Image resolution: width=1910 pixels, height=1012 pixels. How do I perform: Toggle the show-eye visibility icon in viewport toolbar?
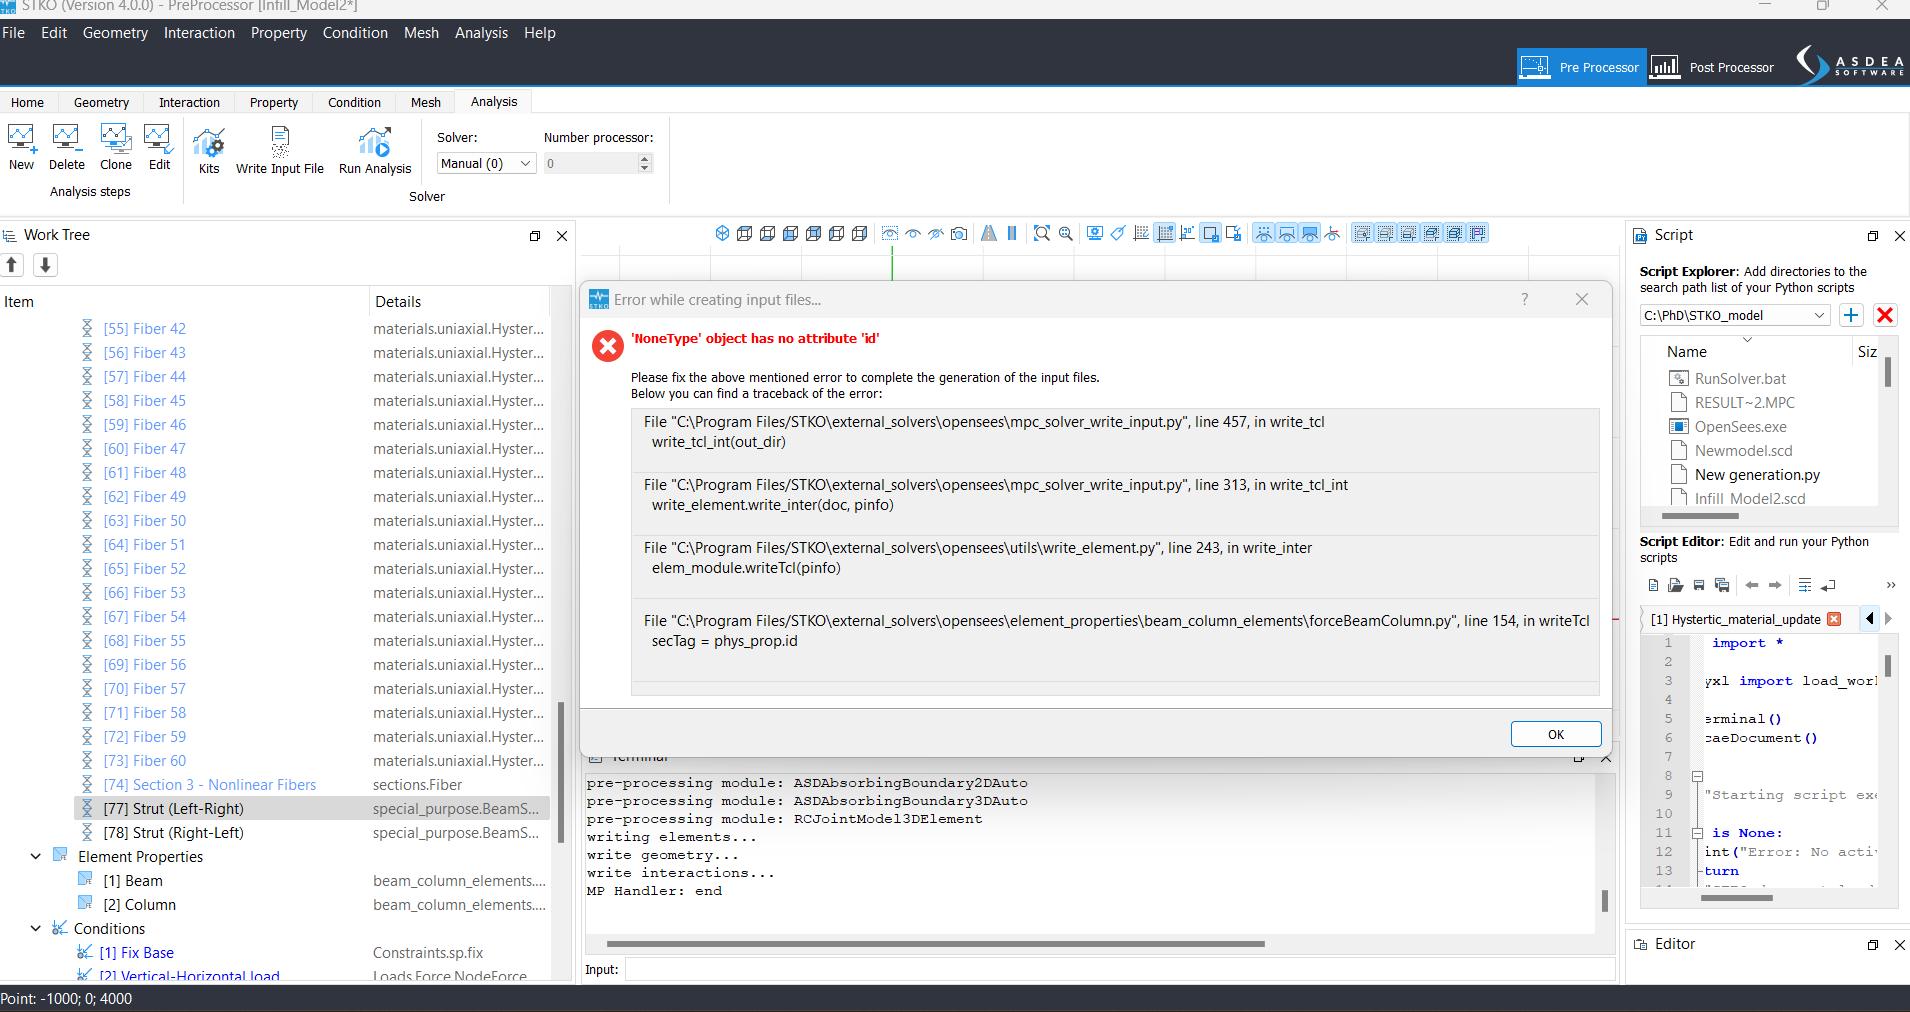913,233
